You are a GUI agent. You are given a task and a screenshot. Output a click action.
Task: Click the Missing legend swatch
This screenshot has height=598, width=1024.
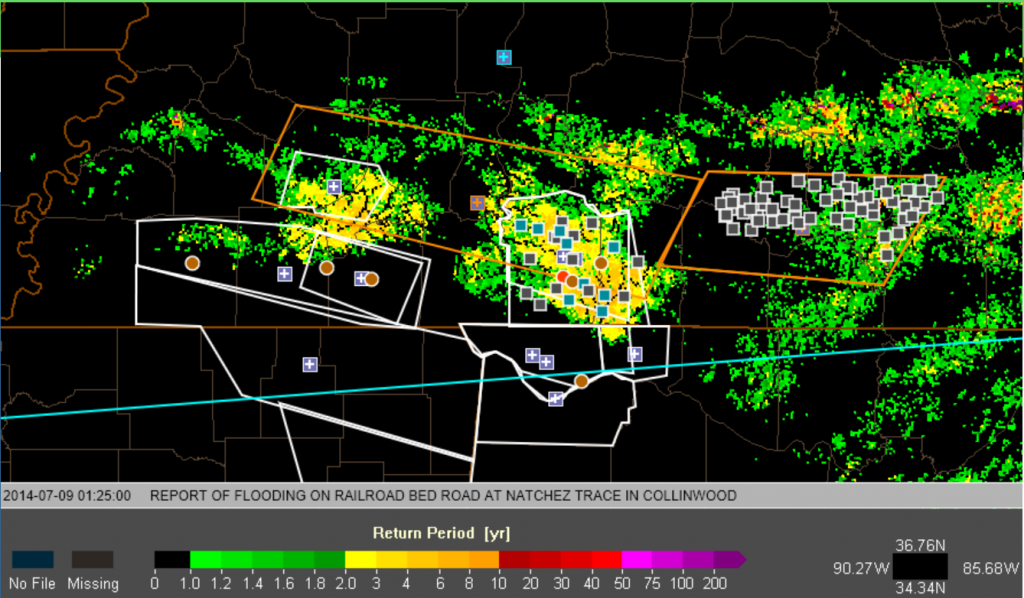click(92, 559)
